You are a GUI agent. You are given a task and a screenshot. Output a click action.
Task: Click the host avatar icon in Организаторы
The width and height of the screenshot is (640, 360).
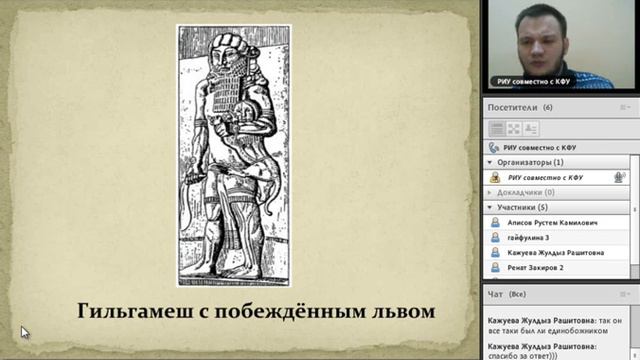[495, 178]
